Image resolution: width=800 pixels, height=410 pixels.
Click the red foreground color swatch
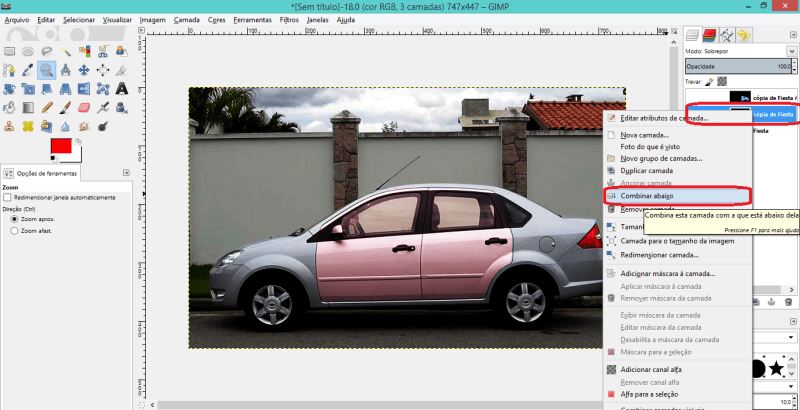(x=61, y=146)
